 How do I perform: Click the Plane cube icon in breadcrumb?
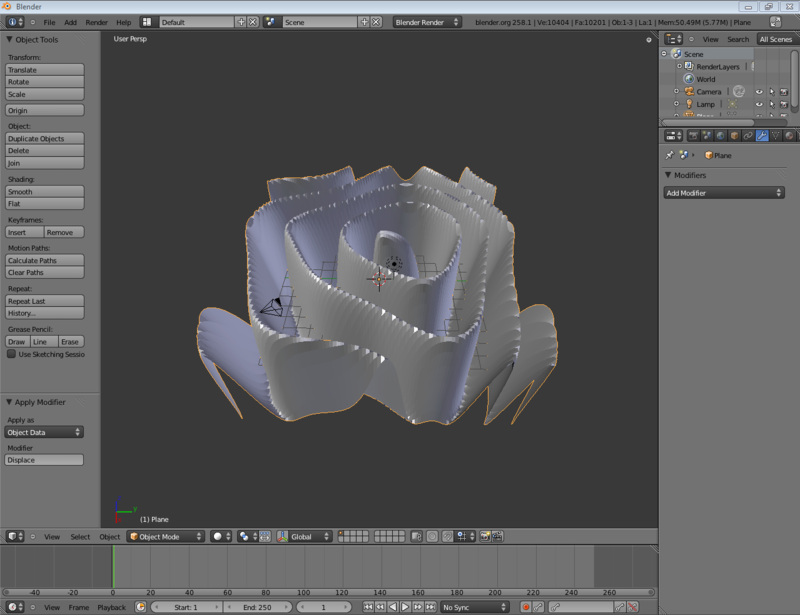click(x=708, y=155)
